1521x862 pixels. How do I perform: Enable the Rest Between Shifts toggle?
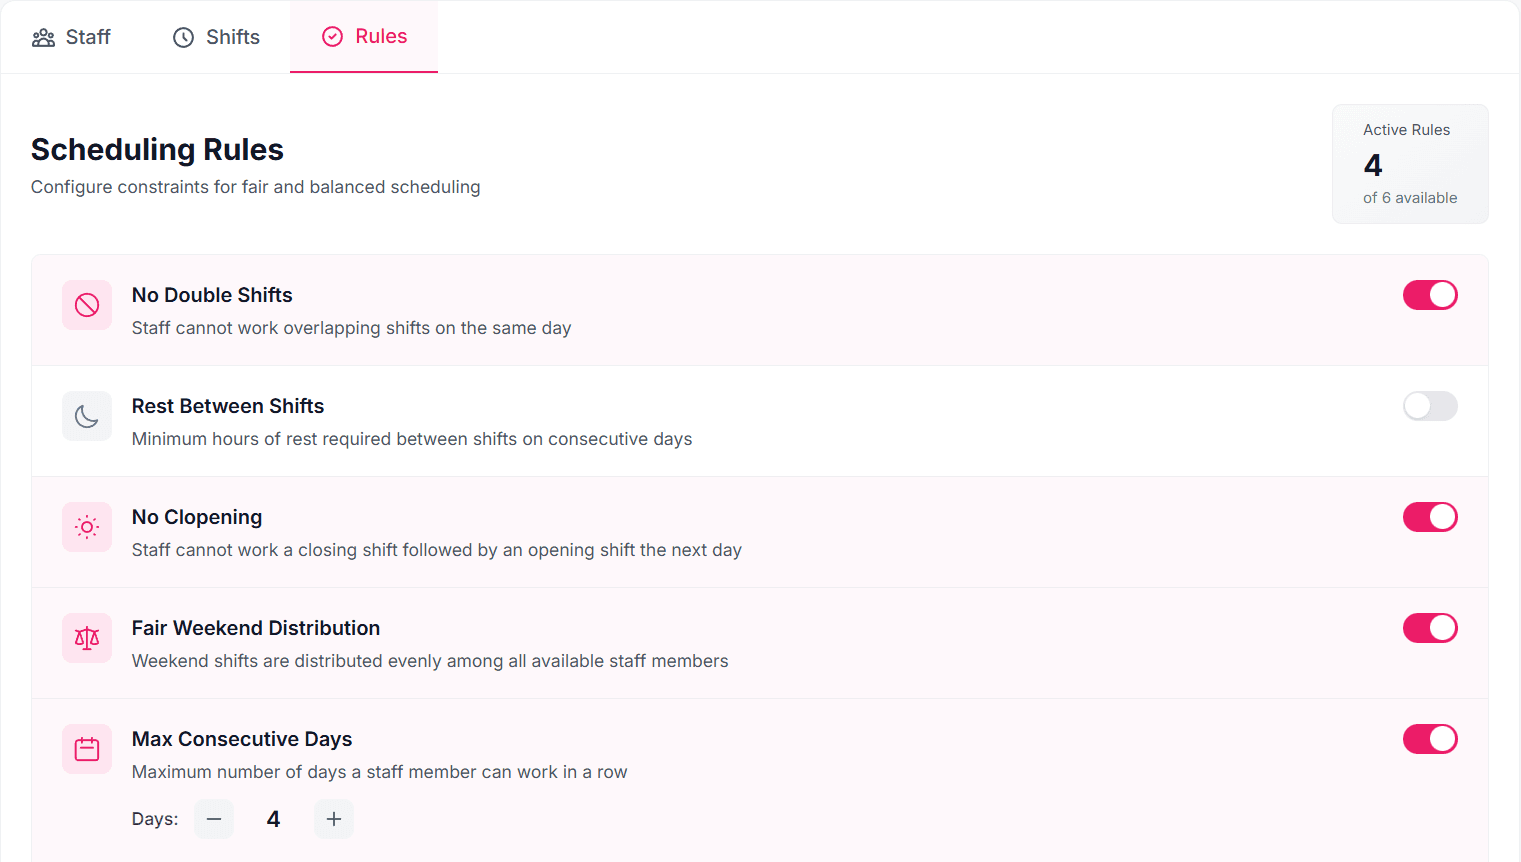[x=1429, y=406]
